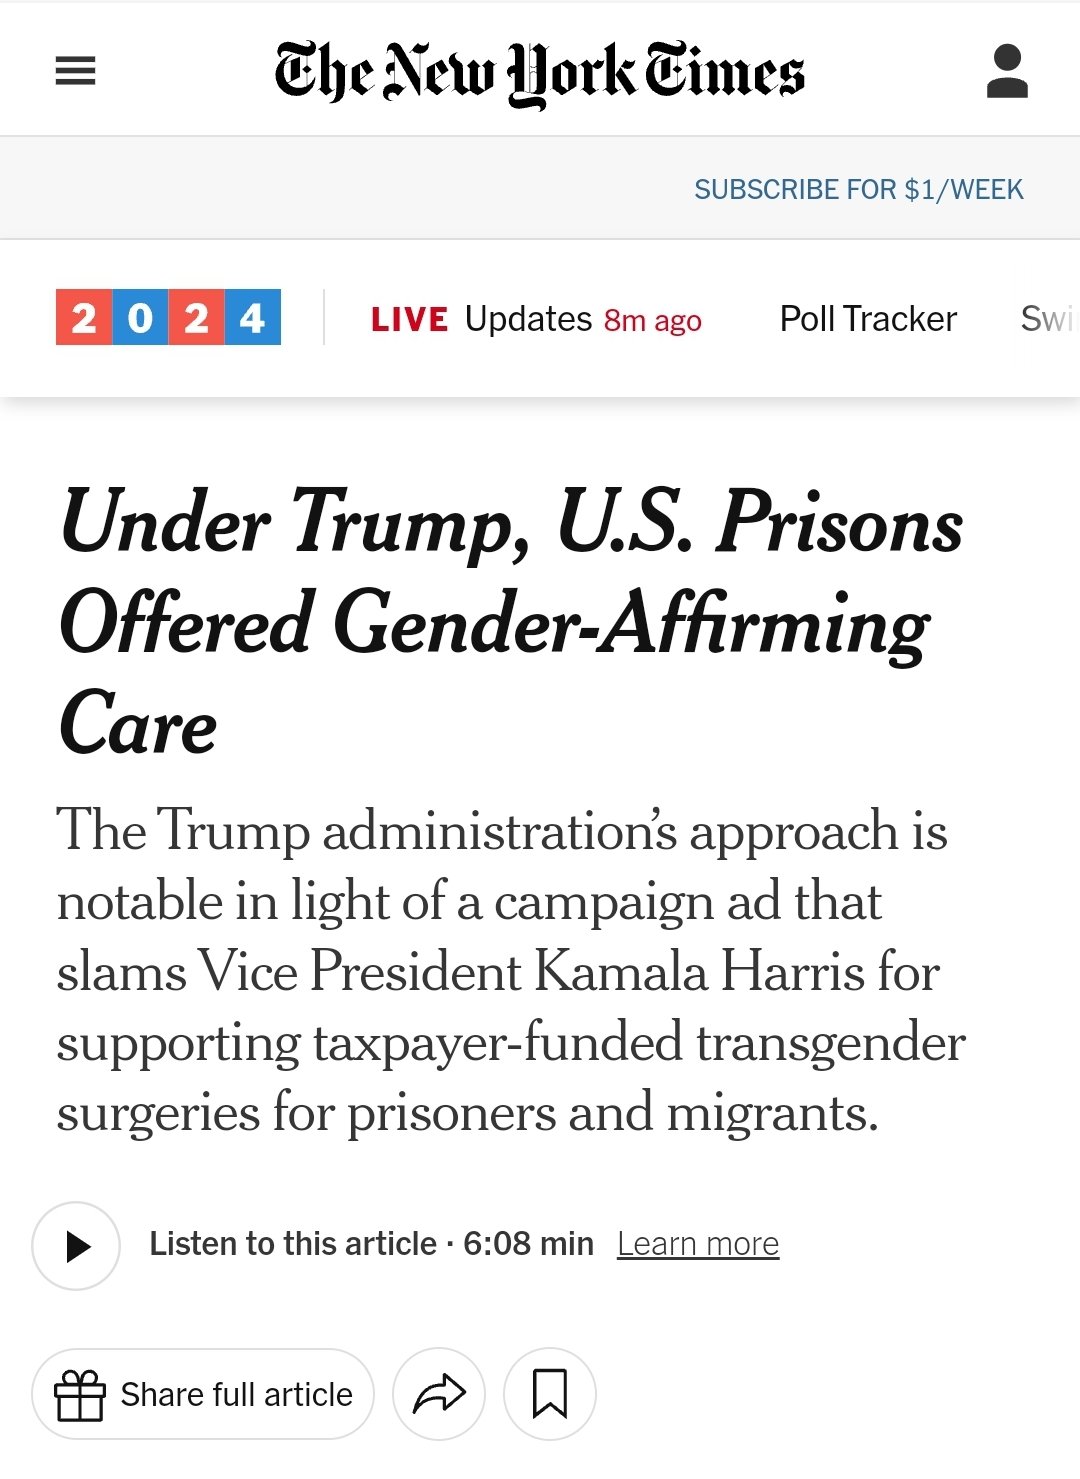Click the gift icon in Share full article
1080x1479 pixels.
(x=80, y=1395)
